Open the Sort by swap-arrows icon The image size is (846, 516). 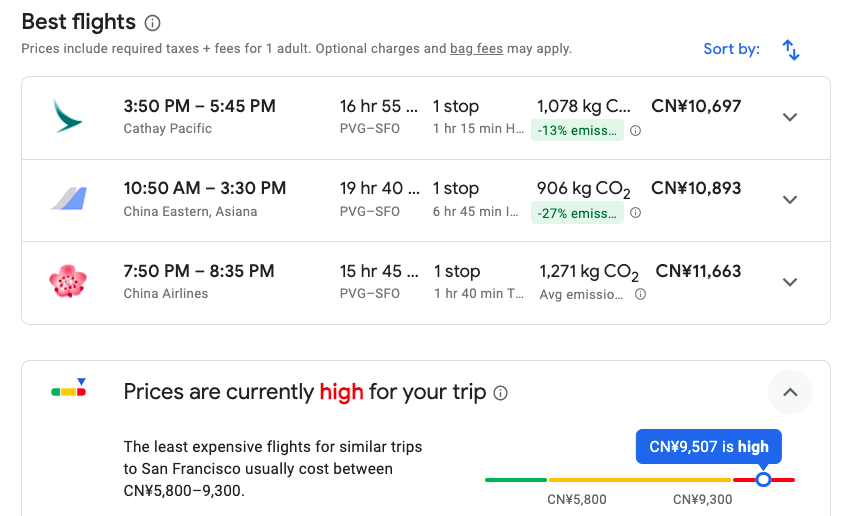click(791, 50)
